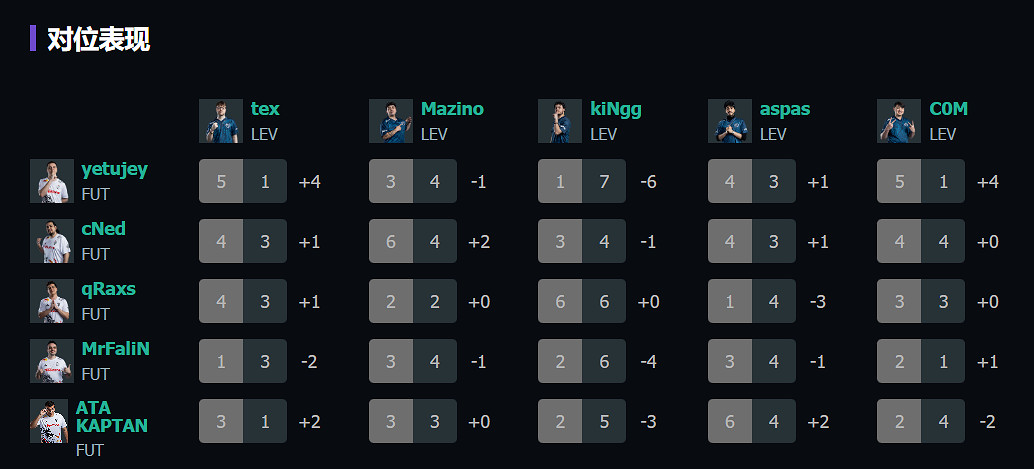
Task: Click yetujey versus kiNgg matchup cell
Action: (x=582, y=181)
